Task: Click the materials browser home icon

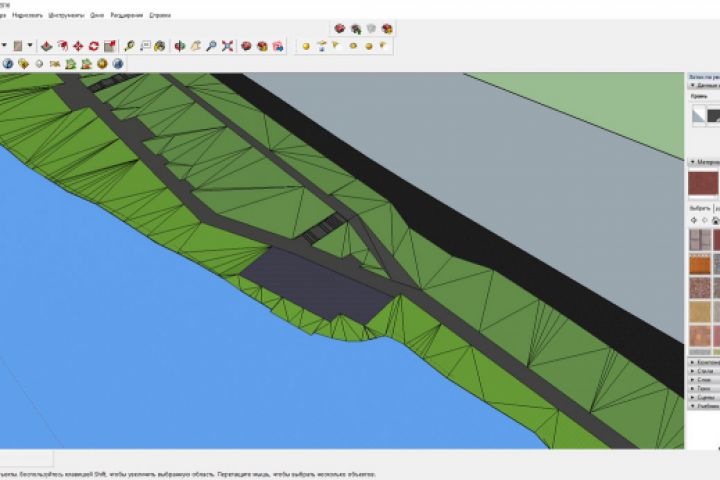Action: (x=715, y=221)
